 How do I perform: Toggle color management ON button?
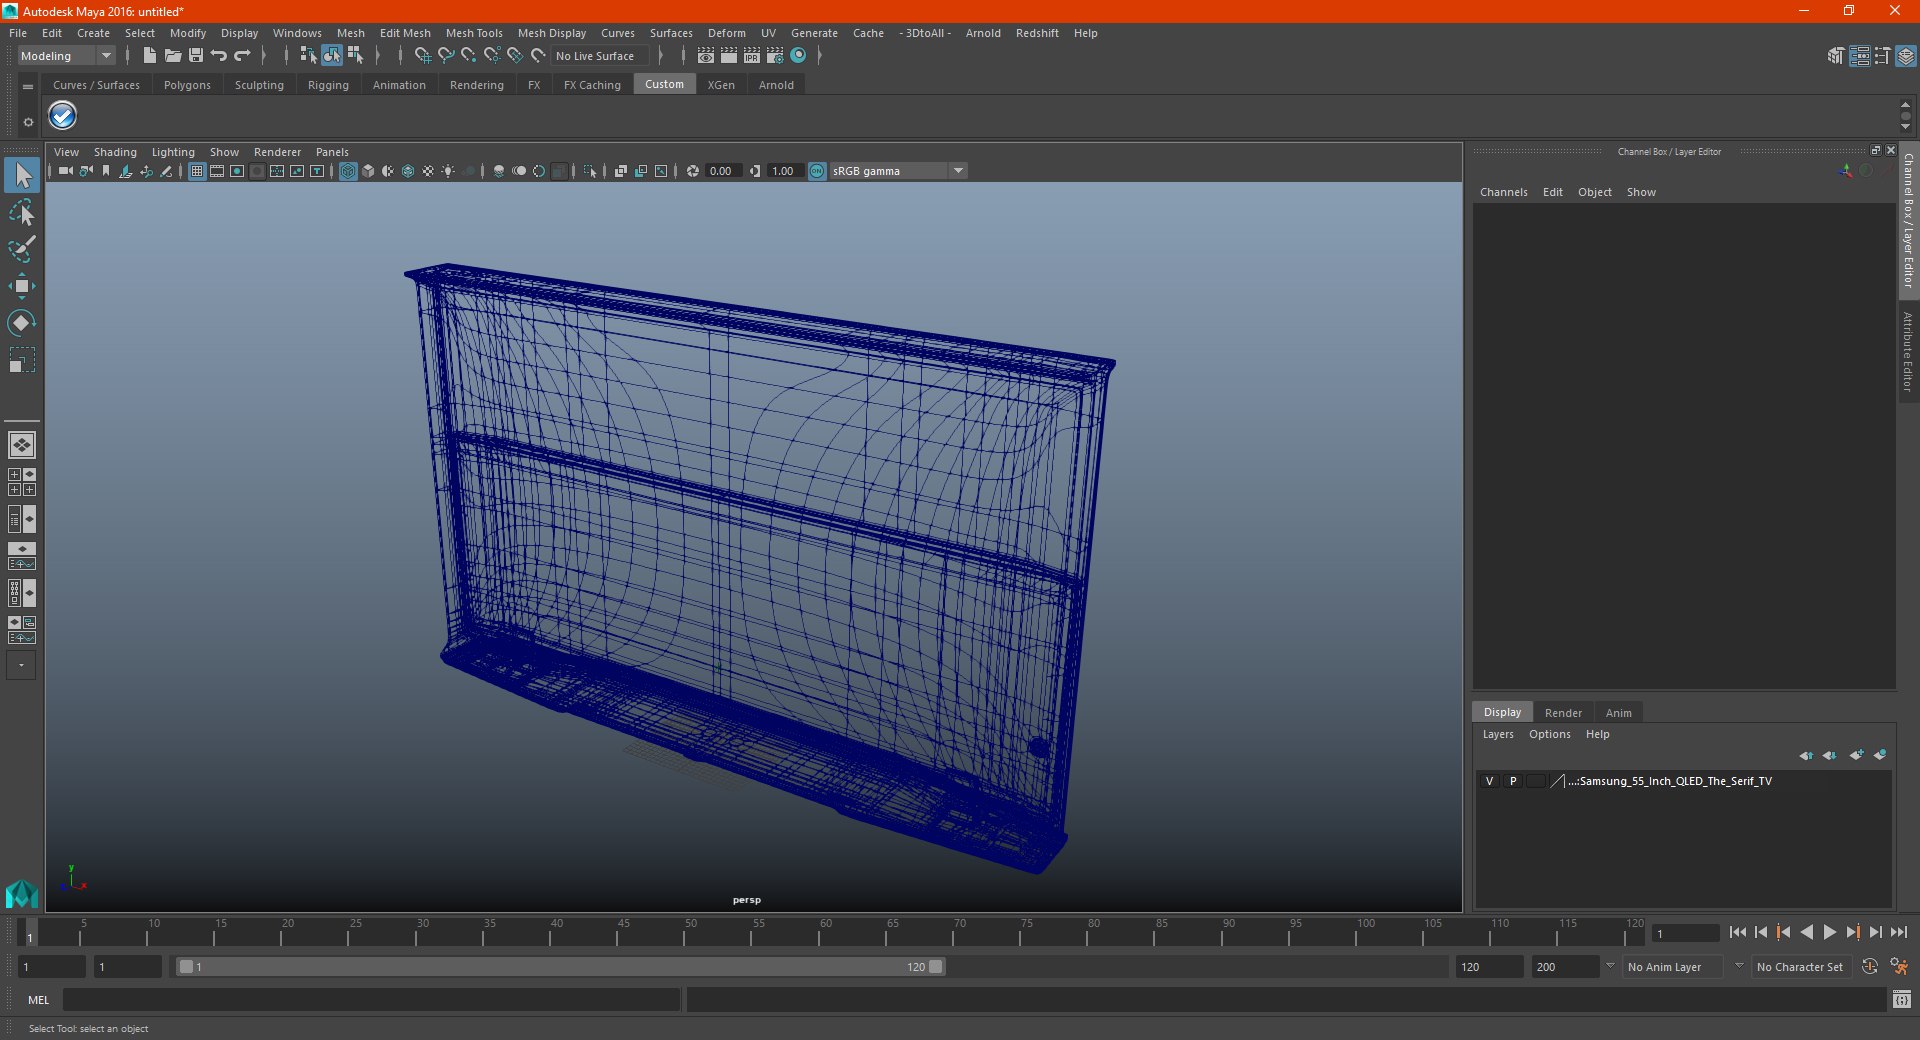pyautogui.click(x=817, y=171)
